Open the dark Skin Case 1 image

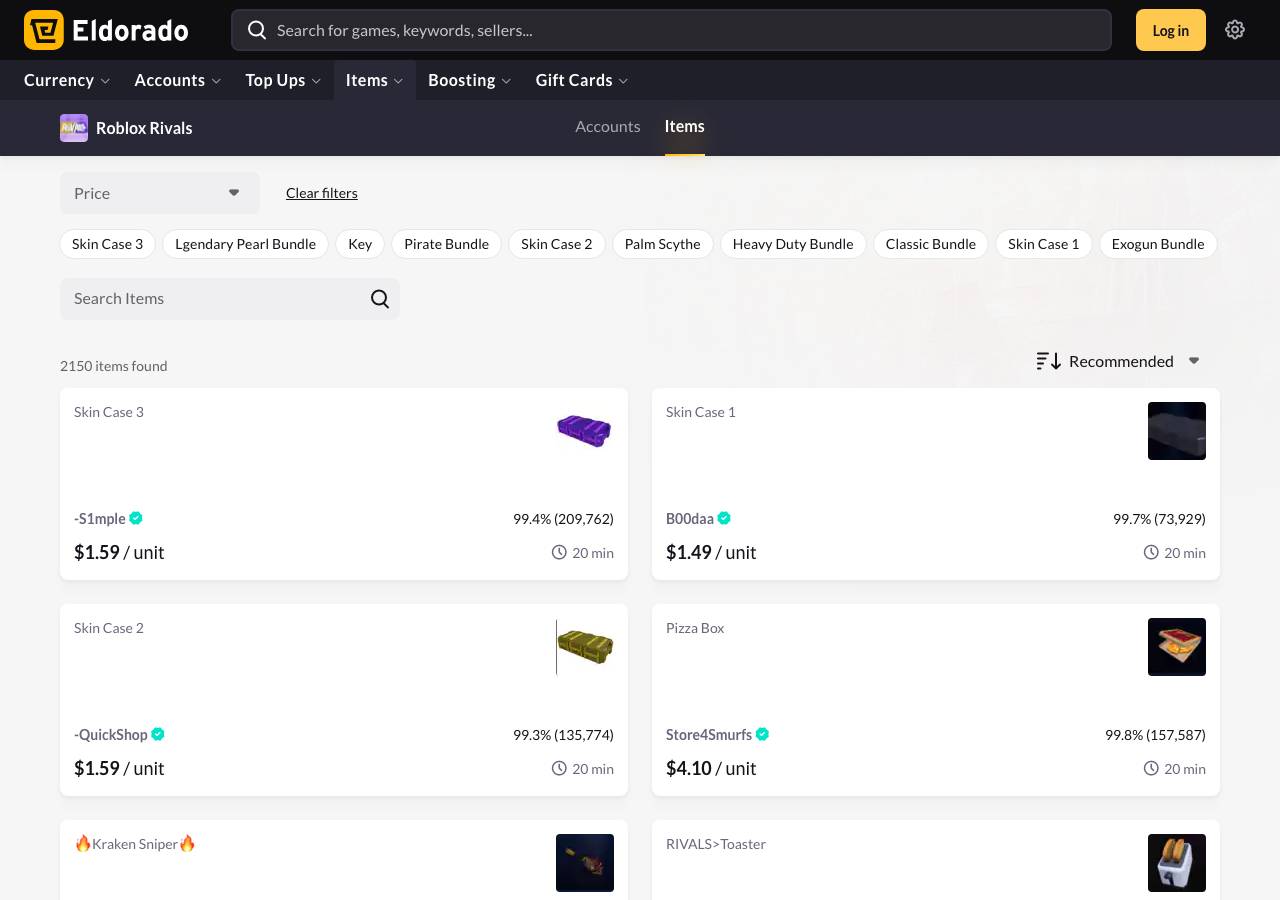click(x=1177, y=431)
